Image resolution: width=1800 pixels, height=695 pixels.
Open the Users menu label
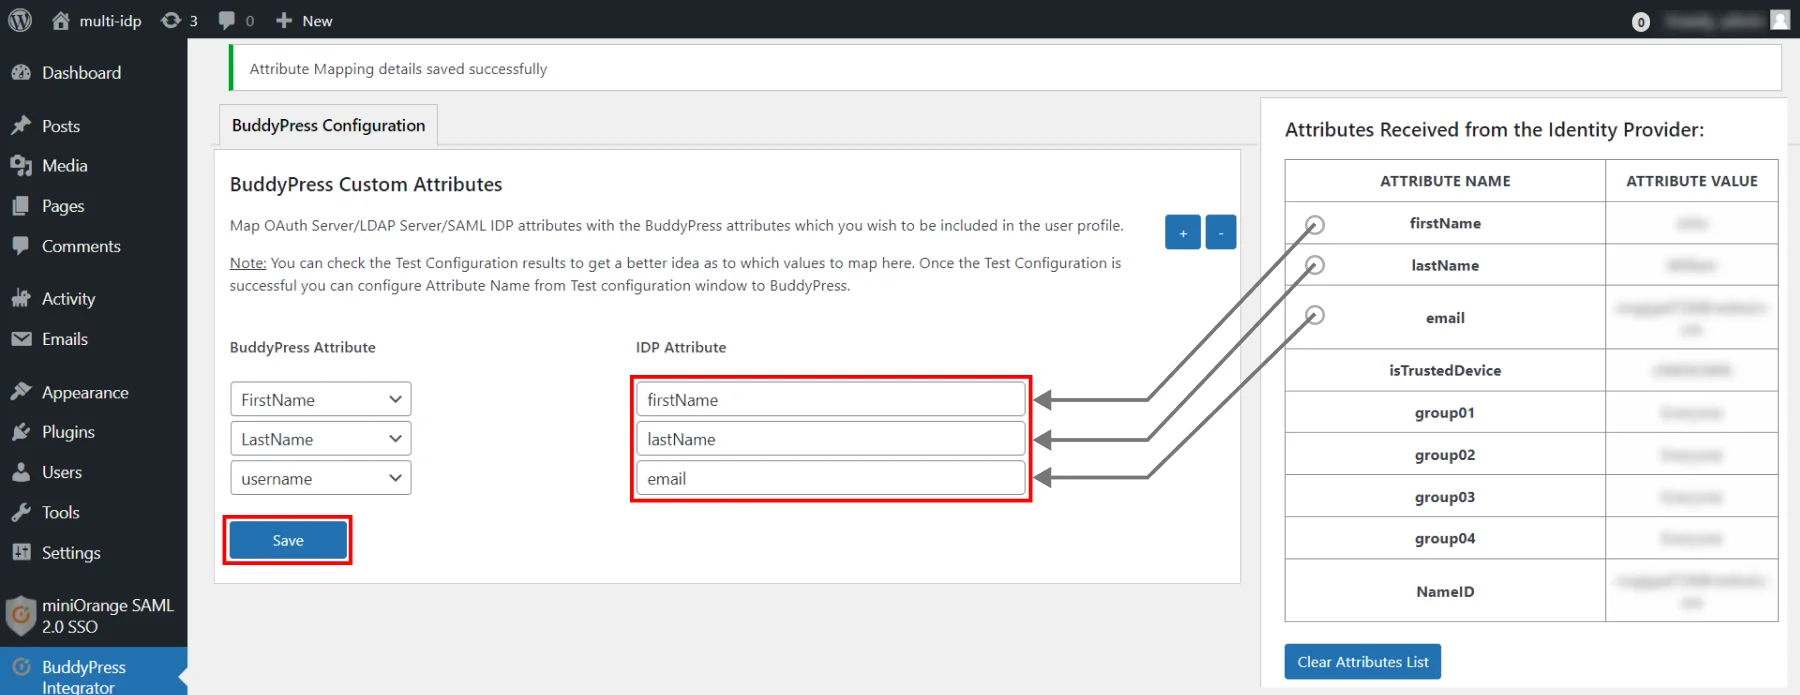coord(62,472)
